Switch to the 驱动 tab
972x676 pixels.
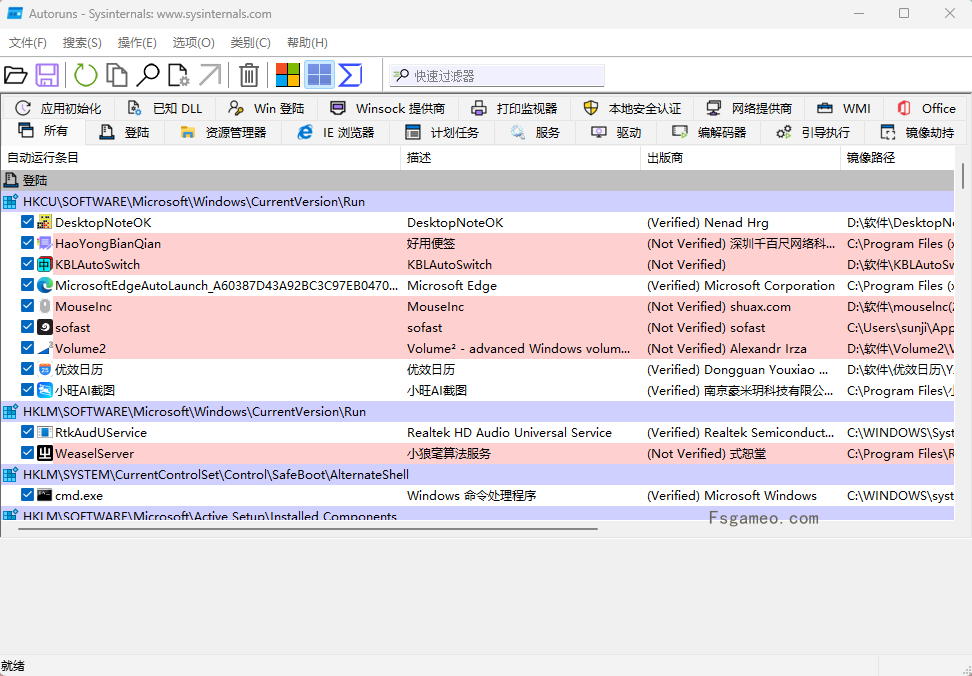pos(616,133)
